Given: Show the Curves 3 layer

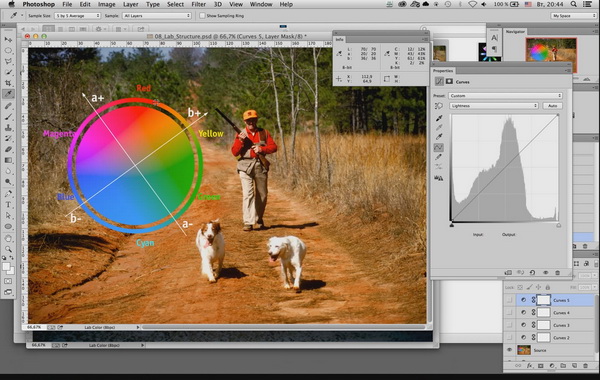Looking at the screenshot, I should tap(509, 325).
